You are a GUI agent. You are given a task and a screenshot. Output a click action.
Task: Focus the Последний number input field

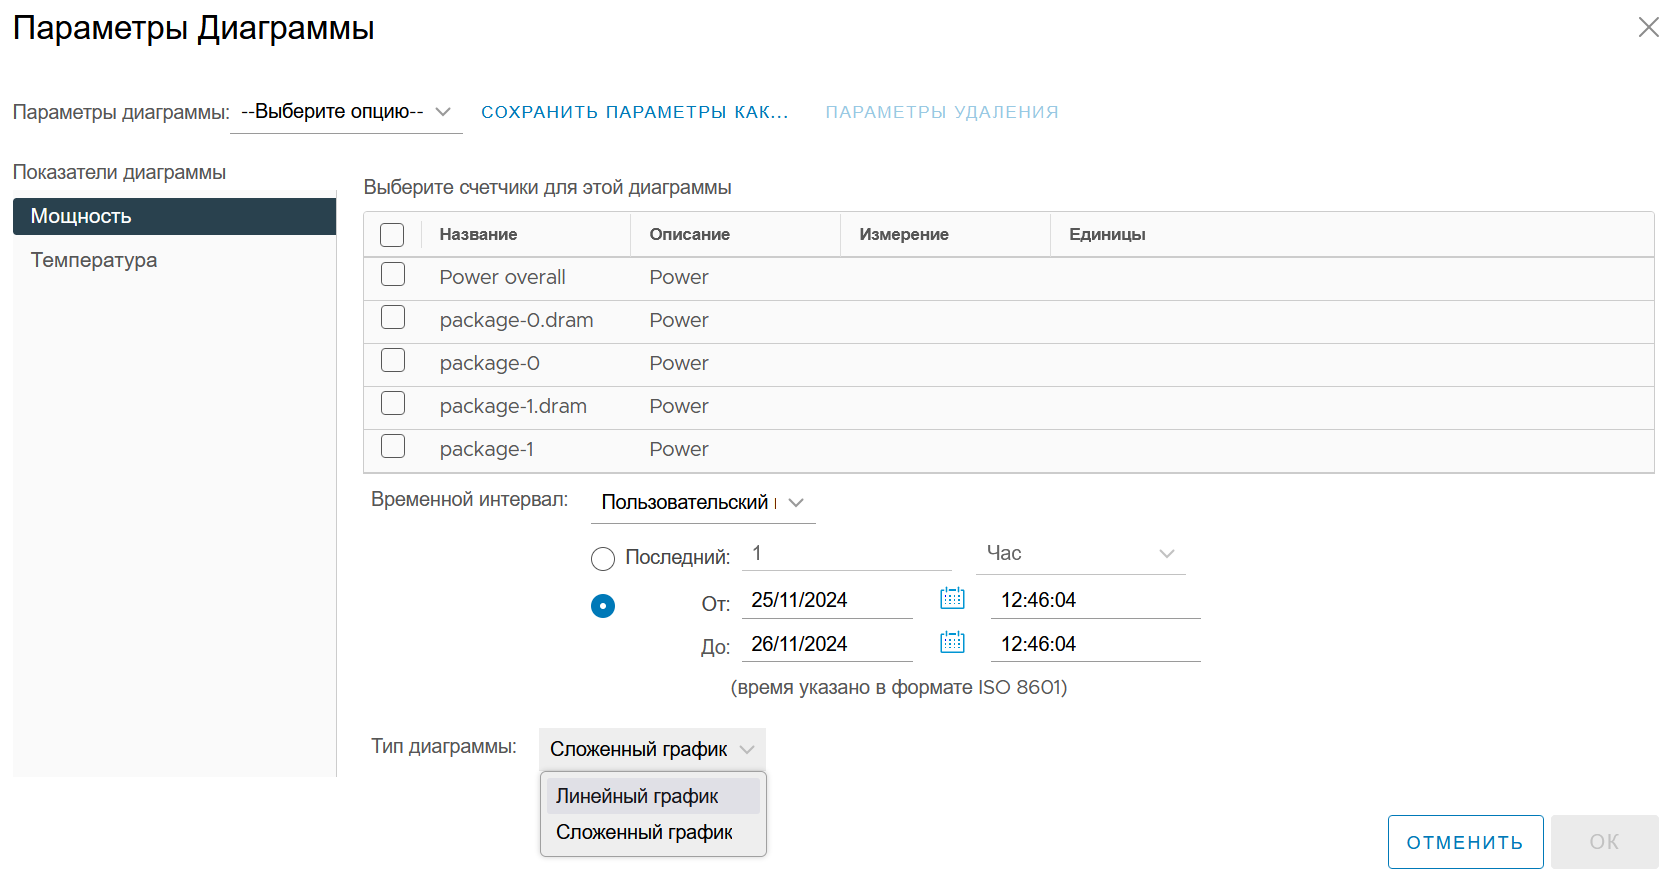point(847,554)
